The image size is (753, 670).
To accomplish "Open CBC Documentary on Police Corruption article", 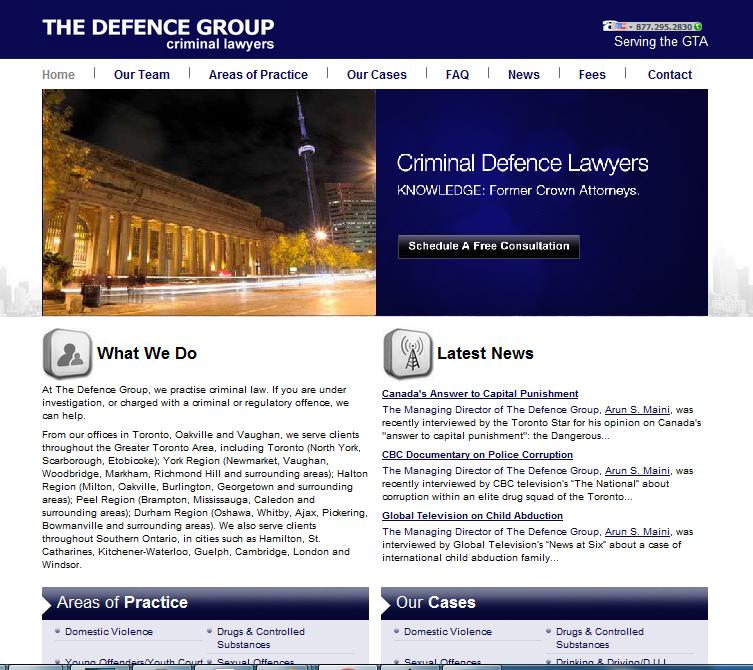I will point(477,455).
